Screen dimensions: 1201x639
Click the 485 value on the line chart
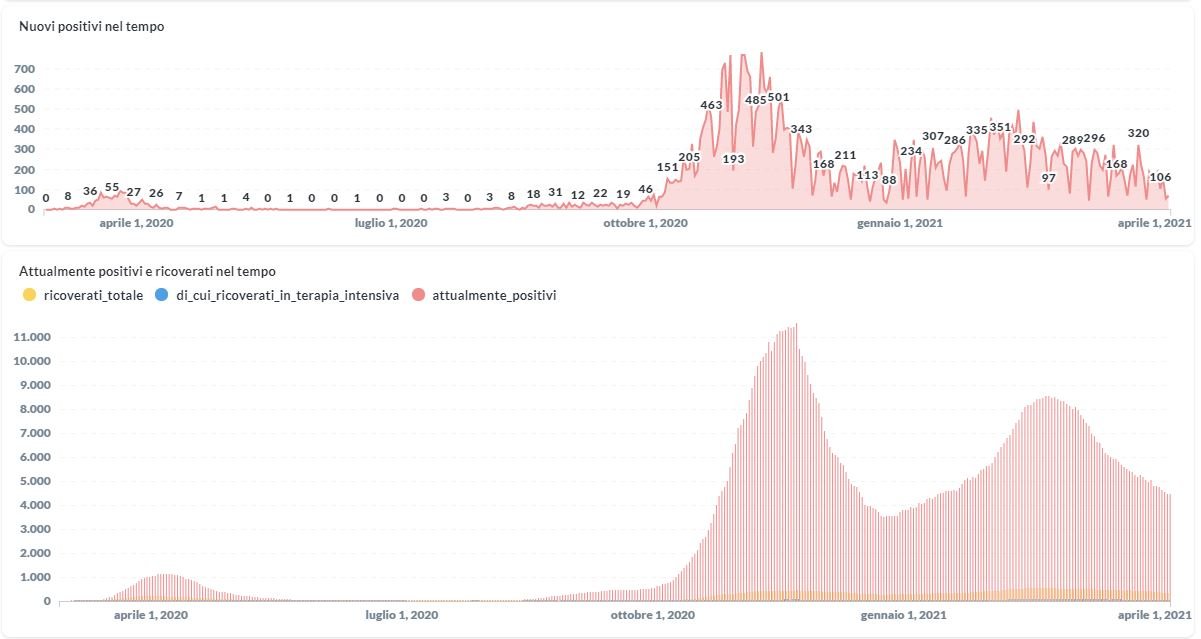[756, 100]
